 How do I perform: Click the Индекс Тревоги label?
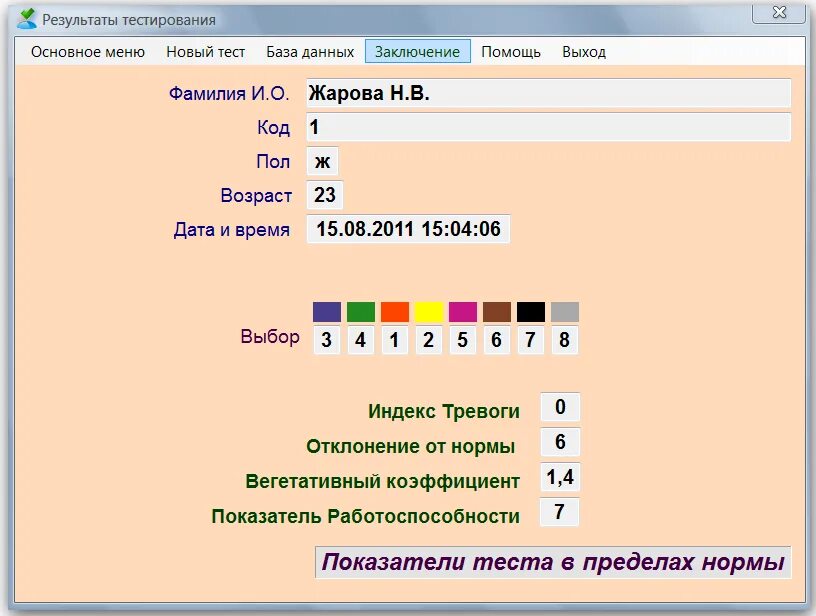[x=444, y=411]
